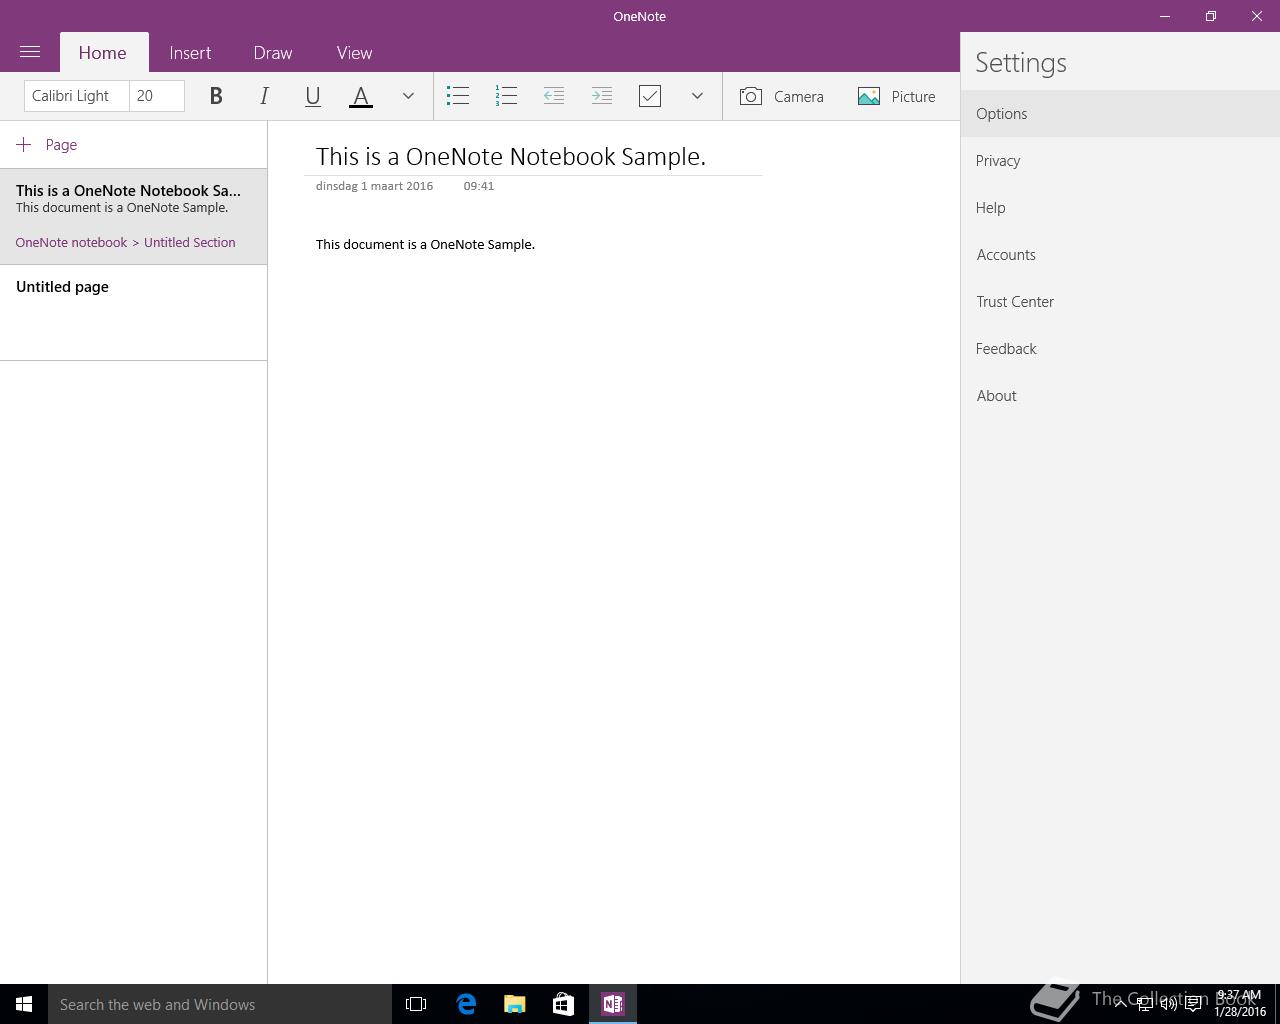Toggle underline formatting

coord(312,96)
